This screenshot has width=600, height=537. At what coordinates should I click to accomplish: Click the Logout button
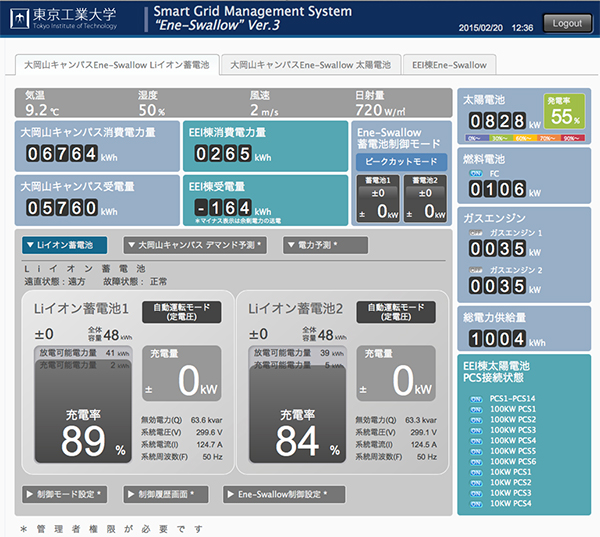[566, 23]
